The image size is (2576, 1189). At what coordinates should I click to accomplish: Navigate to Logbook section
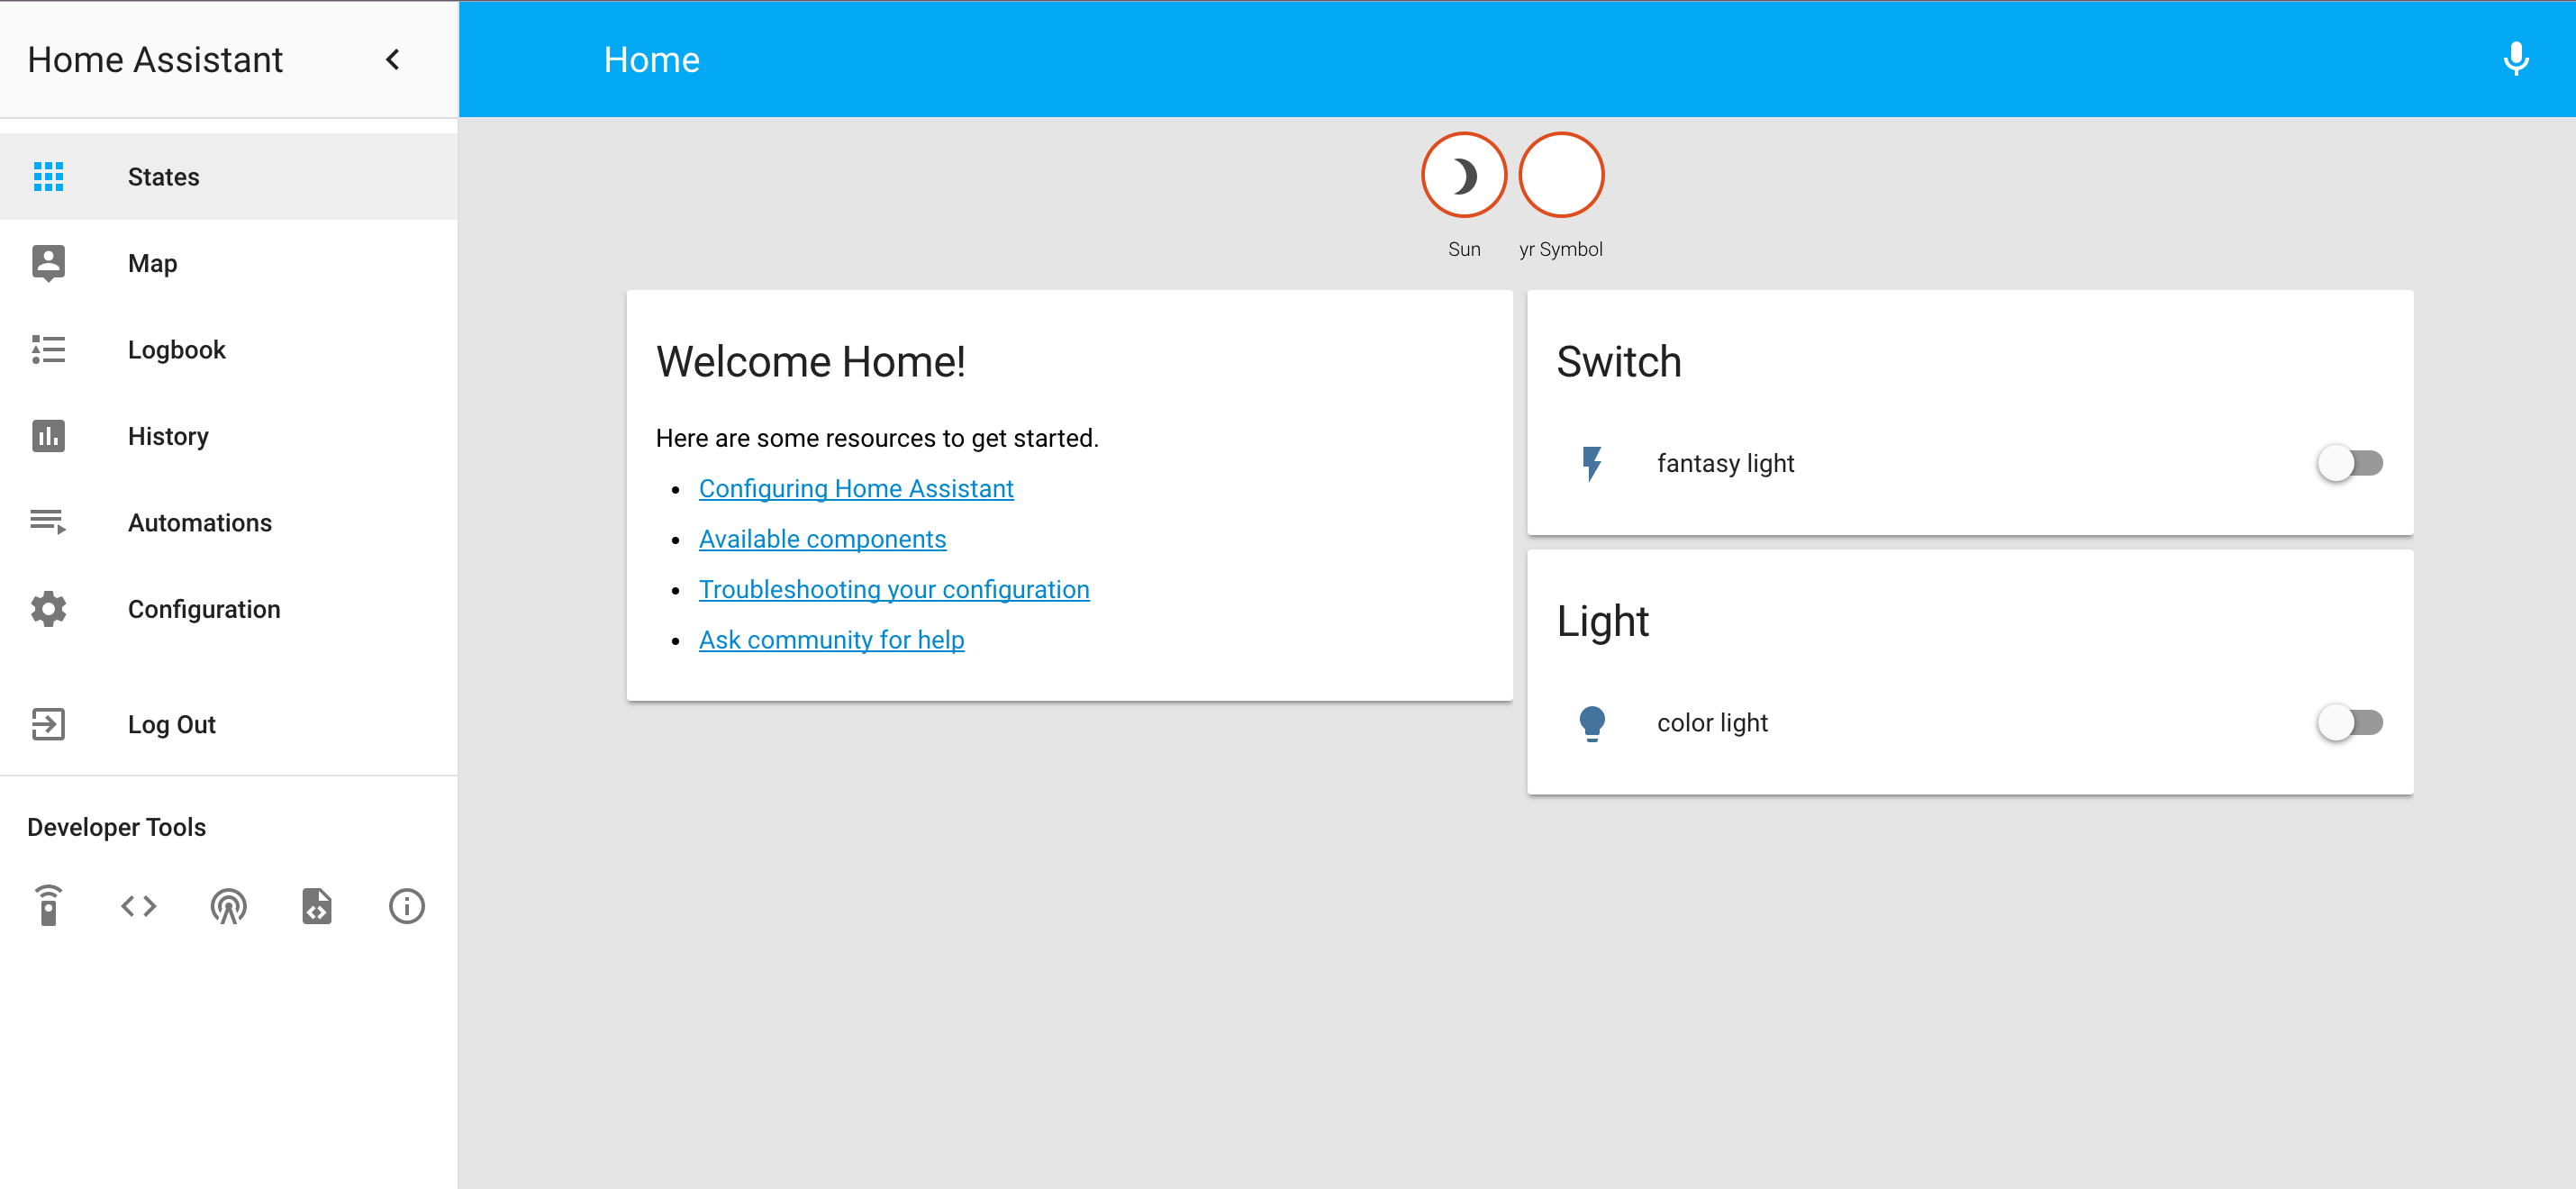pos(177,349)
